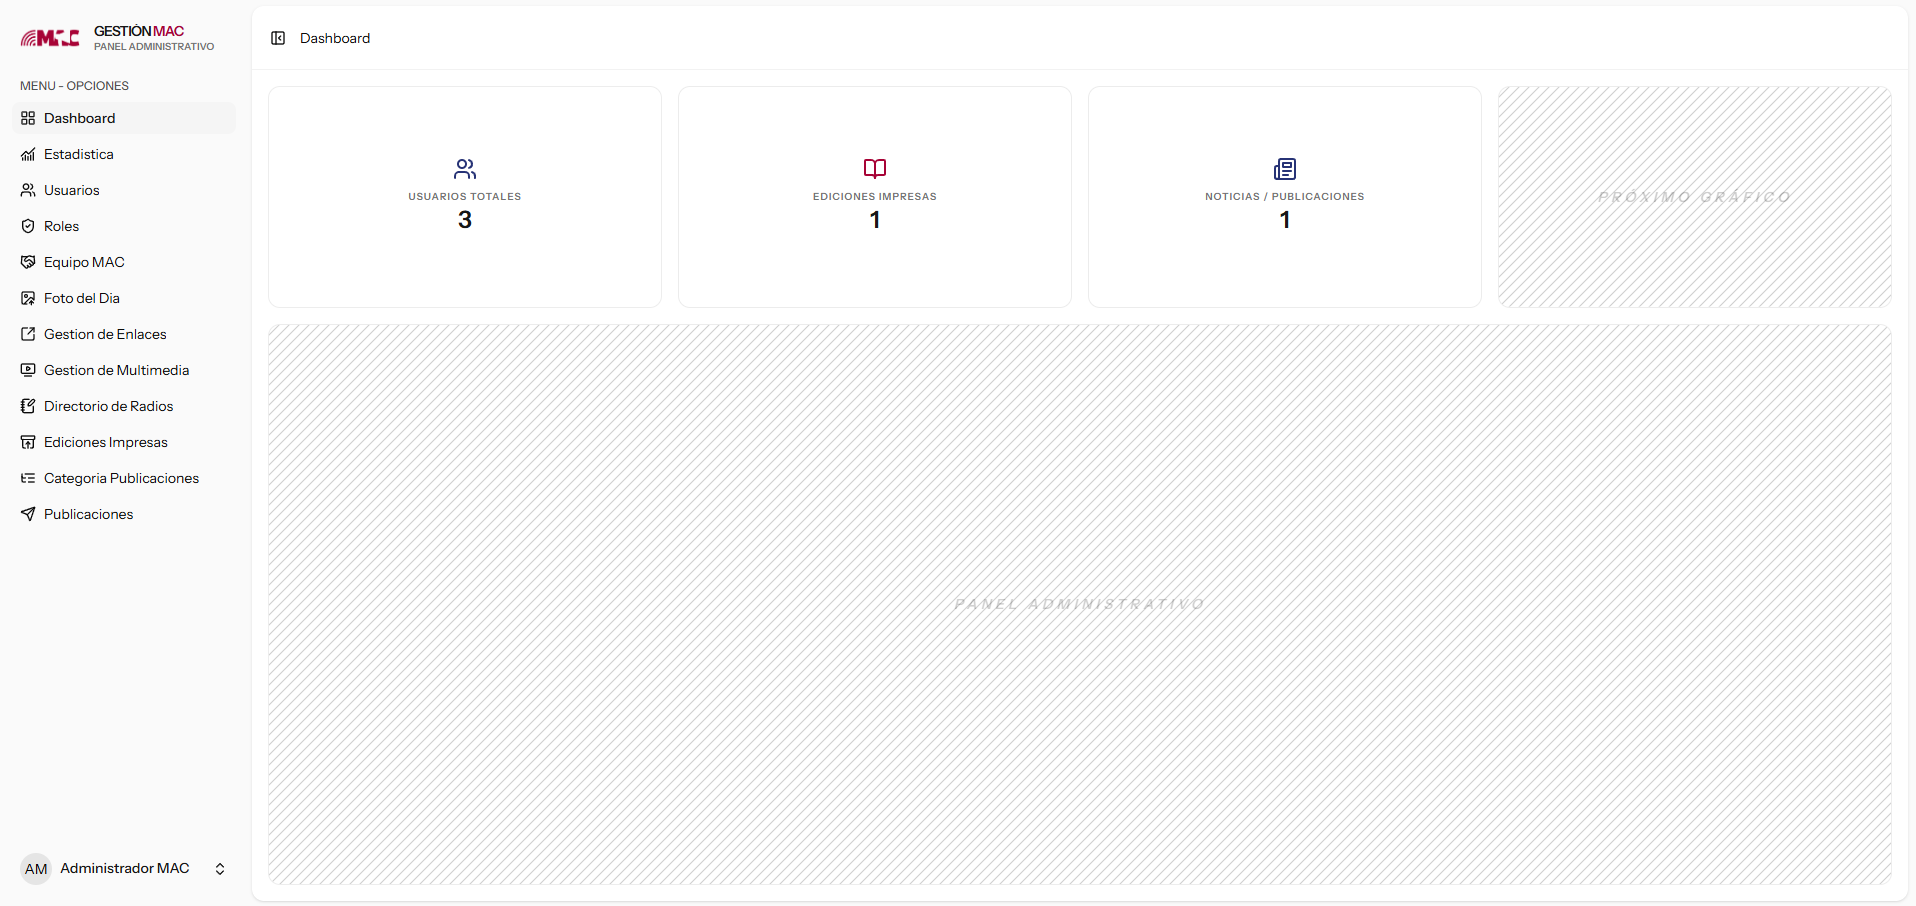Click the Ediciones Impresas book icon card
The width and height of the screenshot is (1916, 906).
click(x=875, y=168)
